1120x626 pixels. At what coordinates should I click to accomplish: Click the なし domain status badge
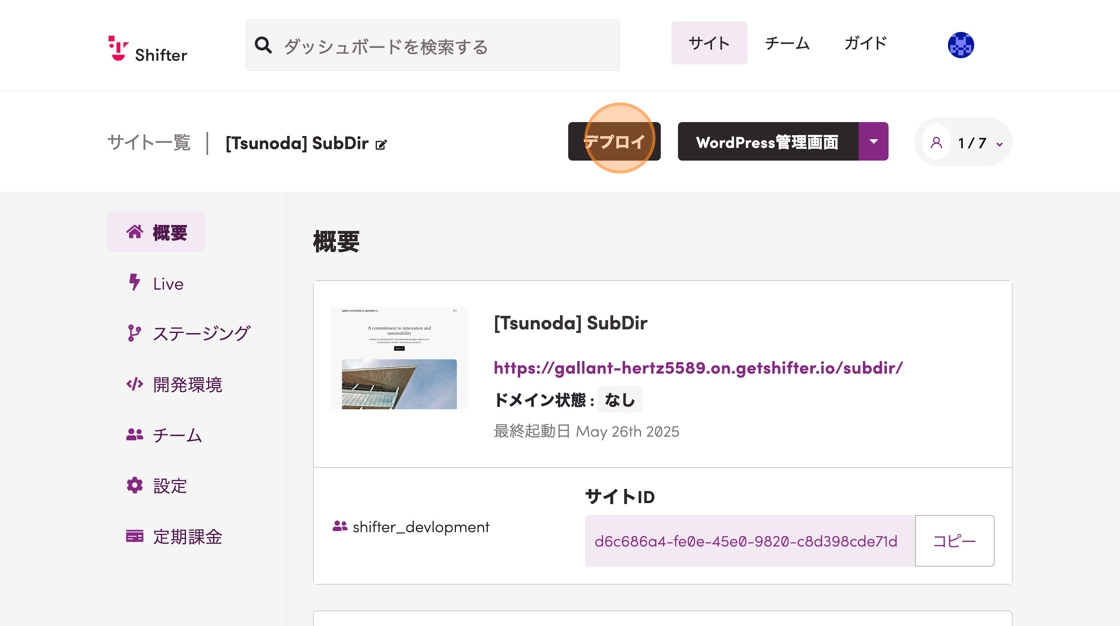pyautogui.click(x=620, y=399)
